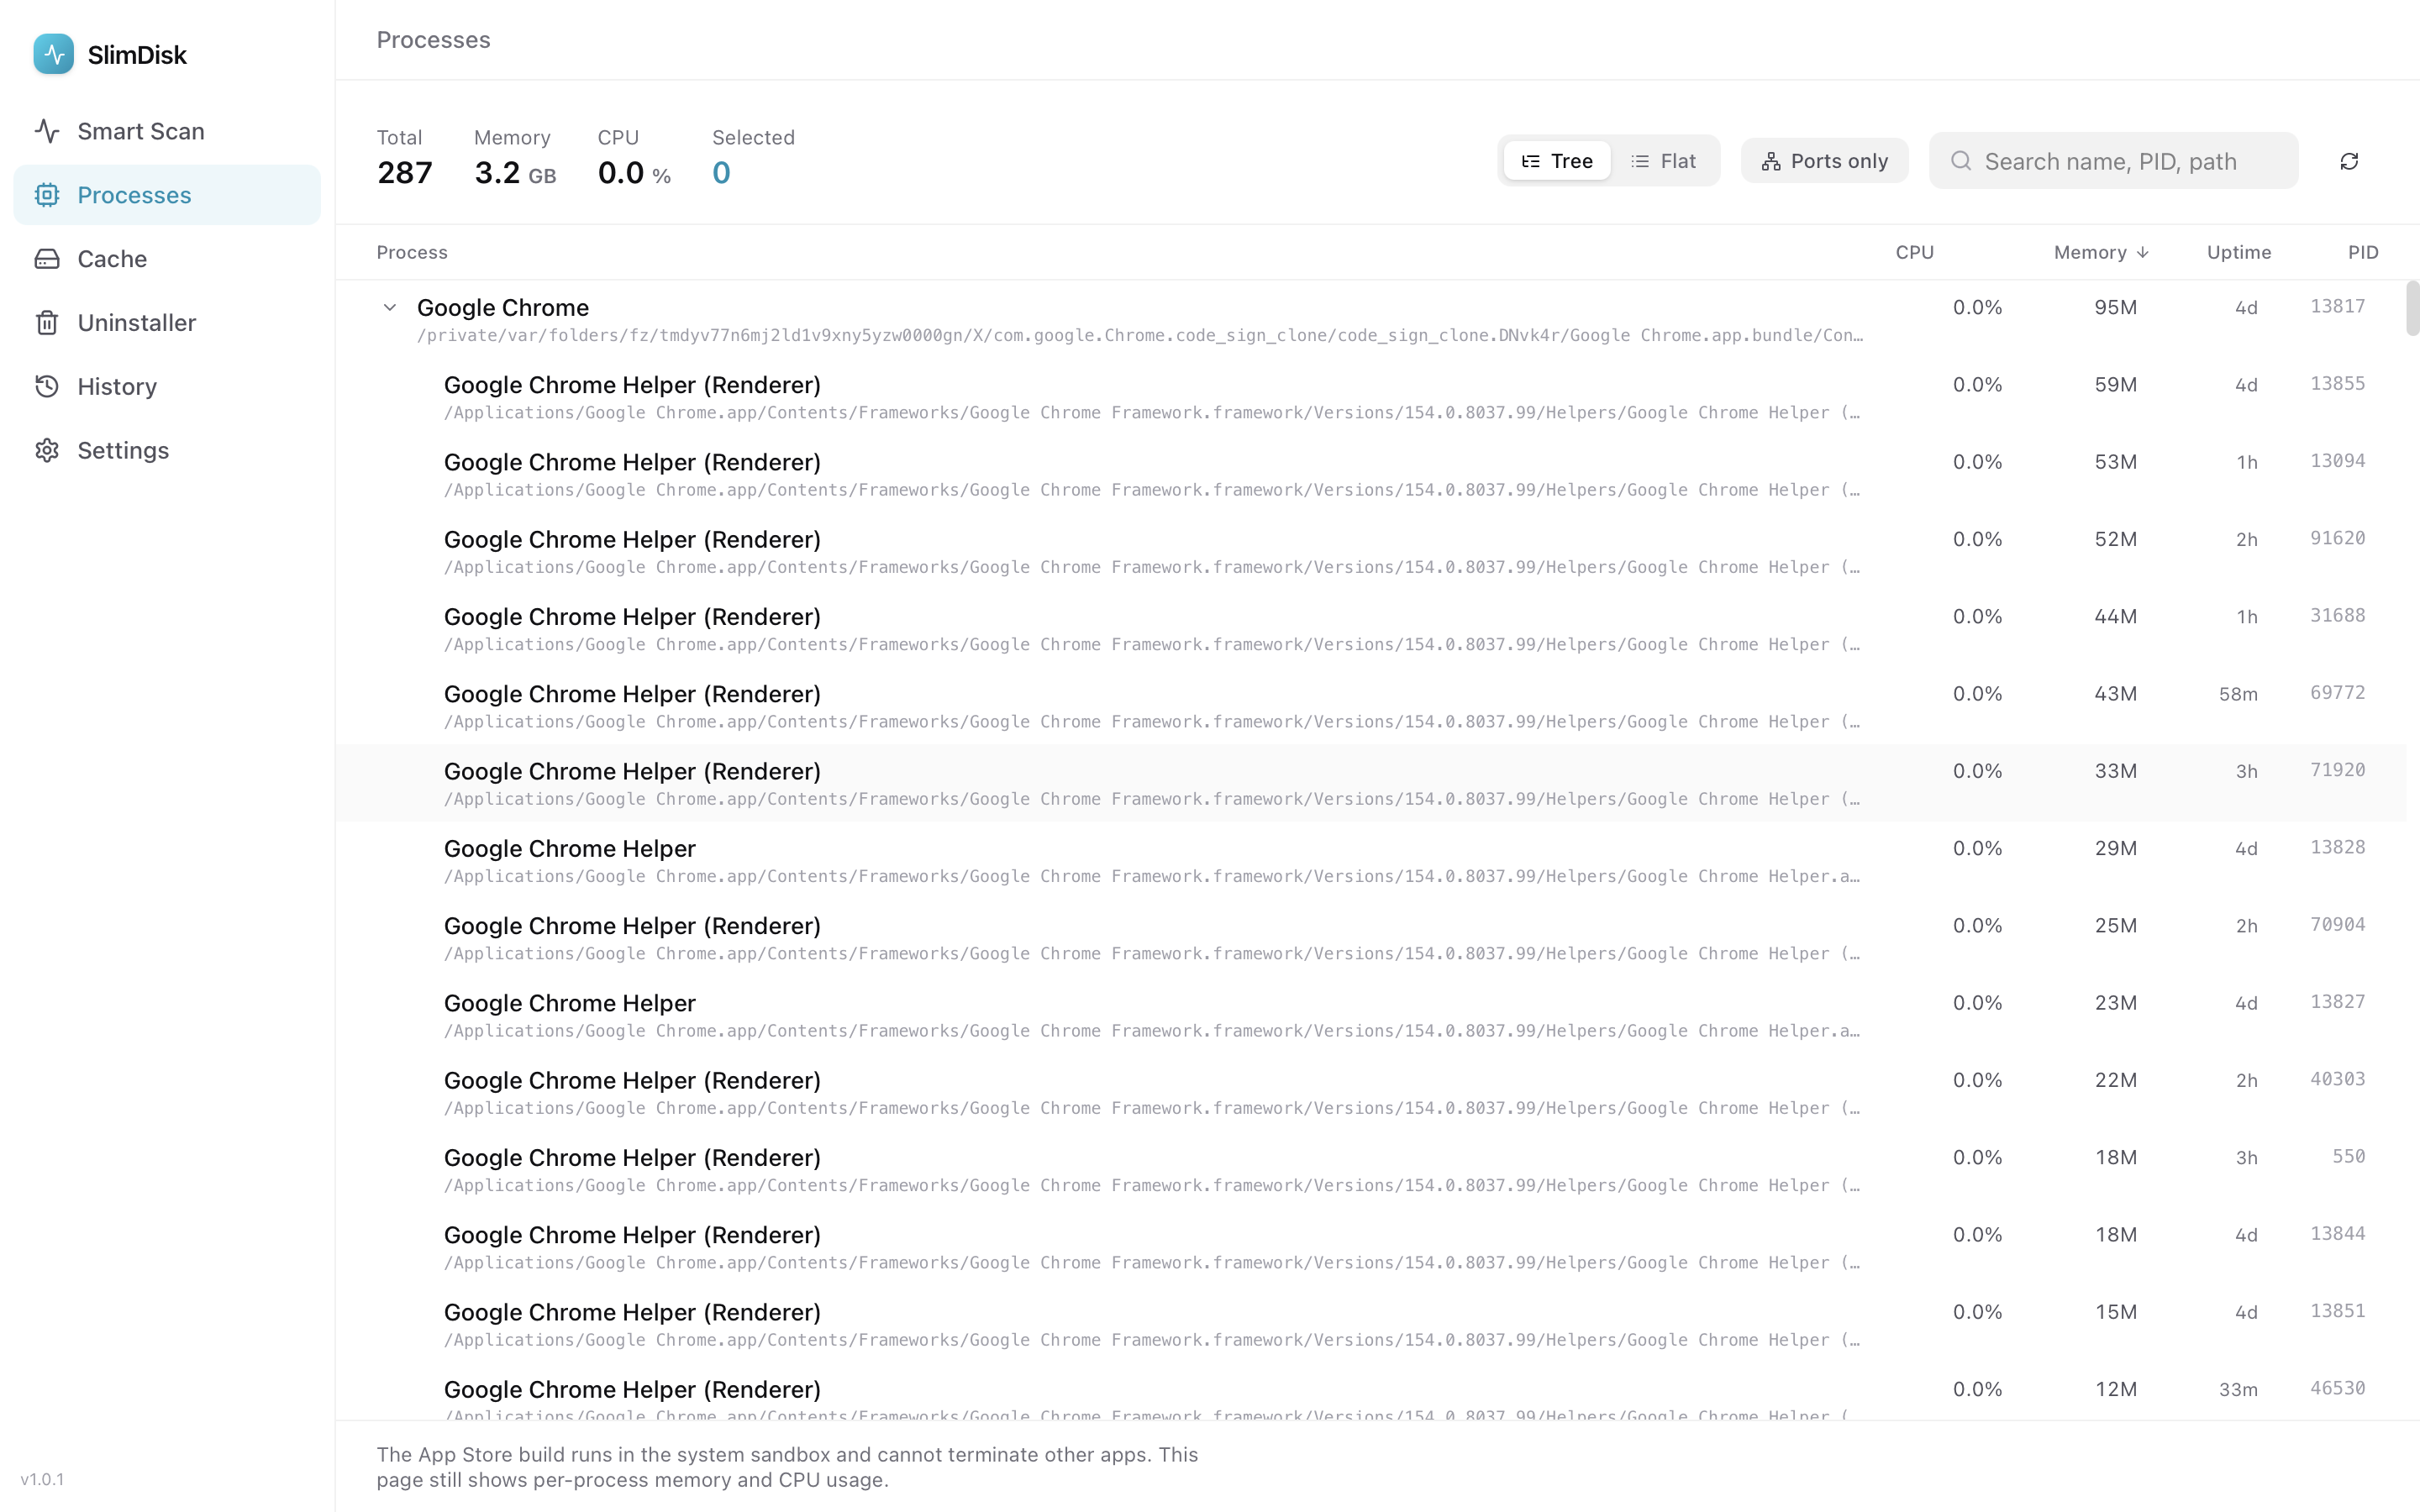This screenshot has width=2420, height=1512.
Task: Select the renderer row with PID 13094
Action: [x=1371, y=474]
